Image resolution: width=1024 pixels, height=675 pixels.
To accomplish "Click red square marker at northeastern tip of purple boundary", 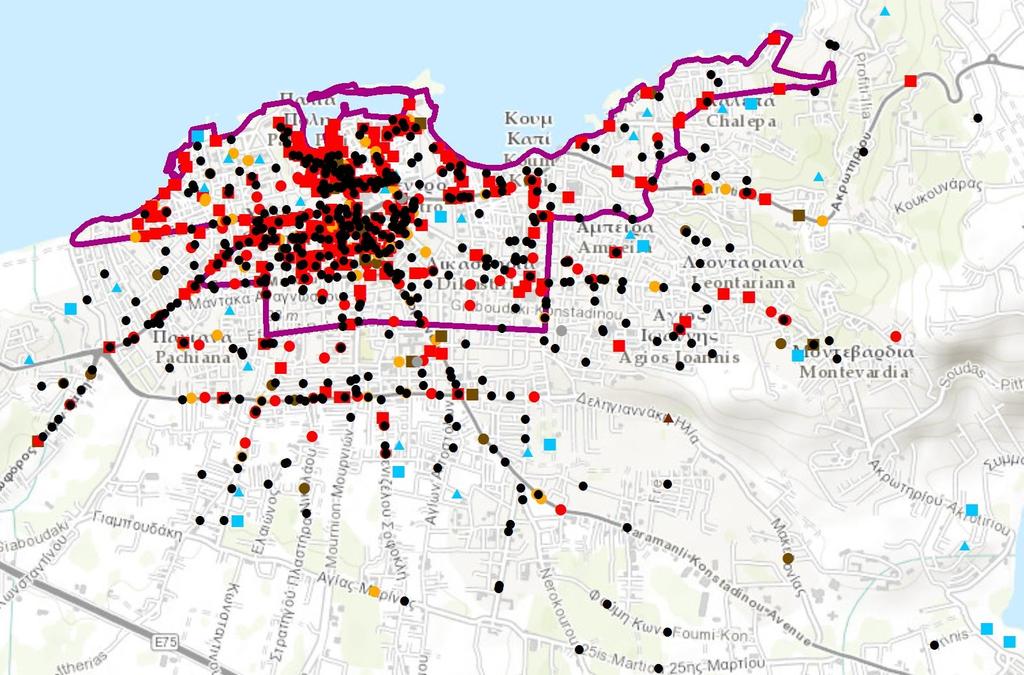I will [775, 38].
